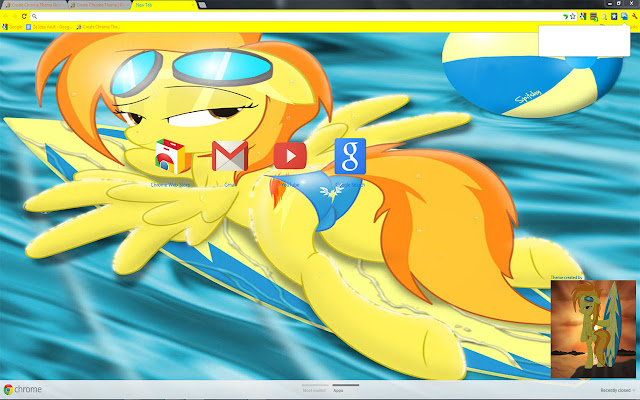This screenshot has width=640, height=400.
Task: Launch the Gmail app icon
Action: (229, 156)
